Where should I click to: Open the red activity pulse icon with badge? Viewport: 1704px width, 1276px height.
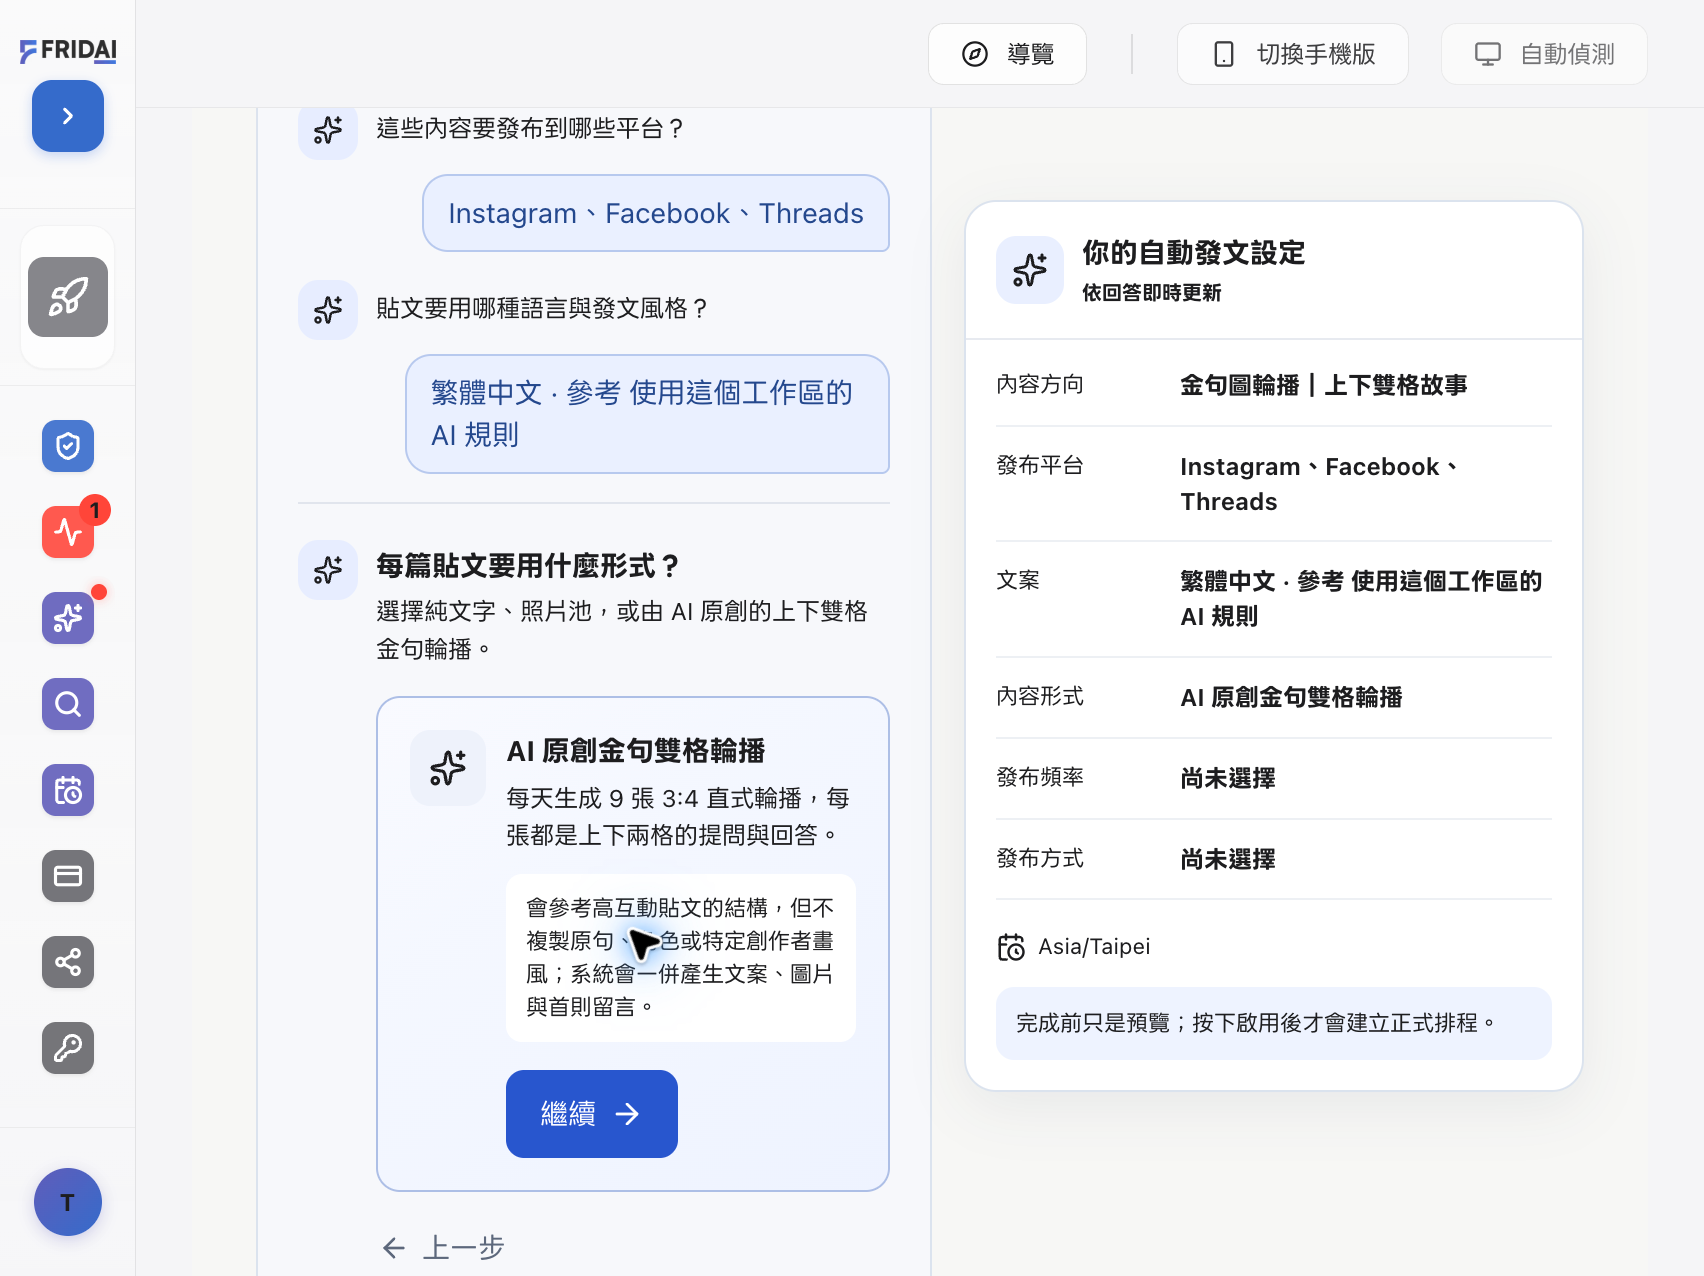point(68,532)
